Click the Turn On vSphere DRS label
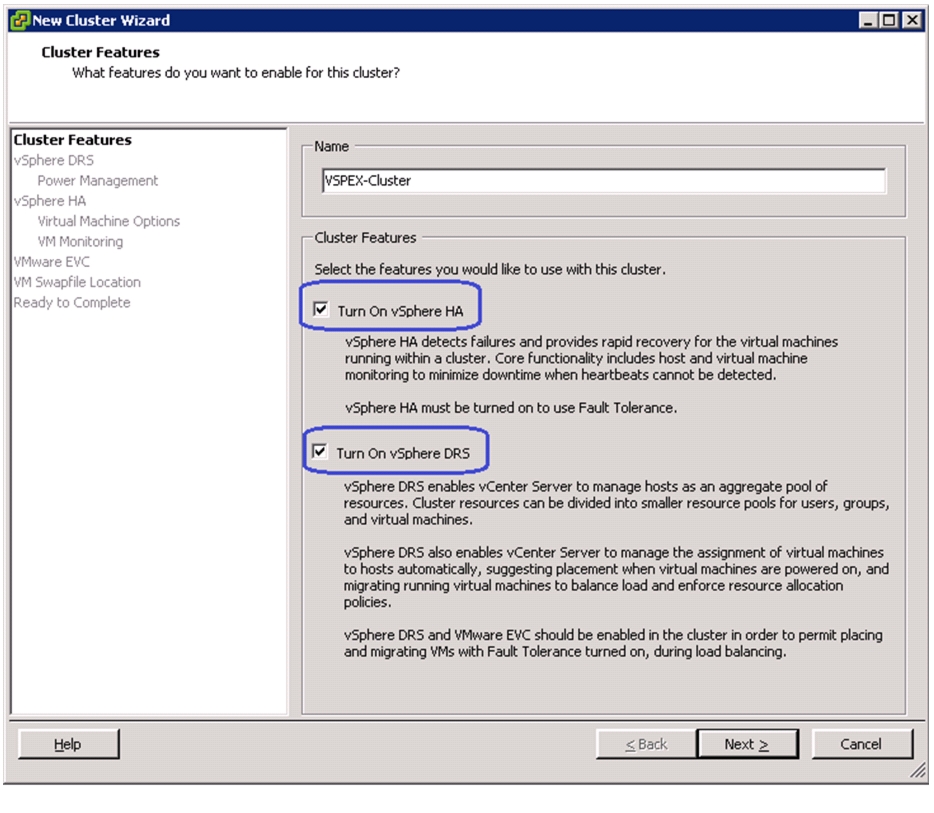 (403, 453)
